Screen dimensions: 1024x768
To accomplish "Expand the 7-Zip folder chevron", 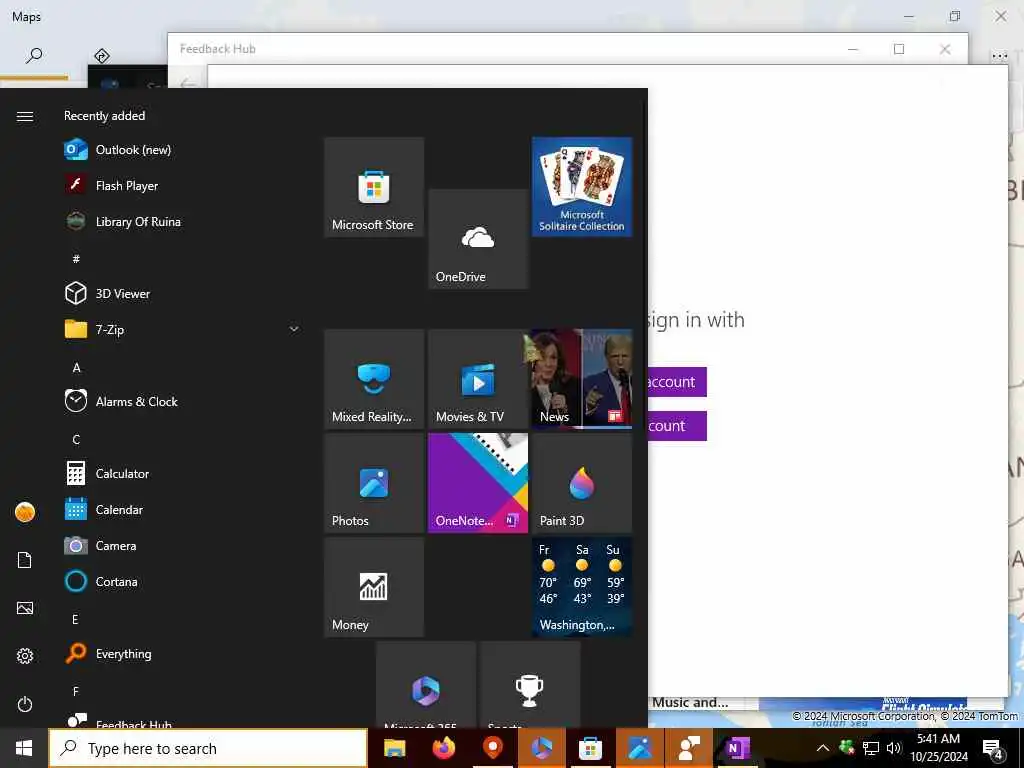I will pos(294,329).
